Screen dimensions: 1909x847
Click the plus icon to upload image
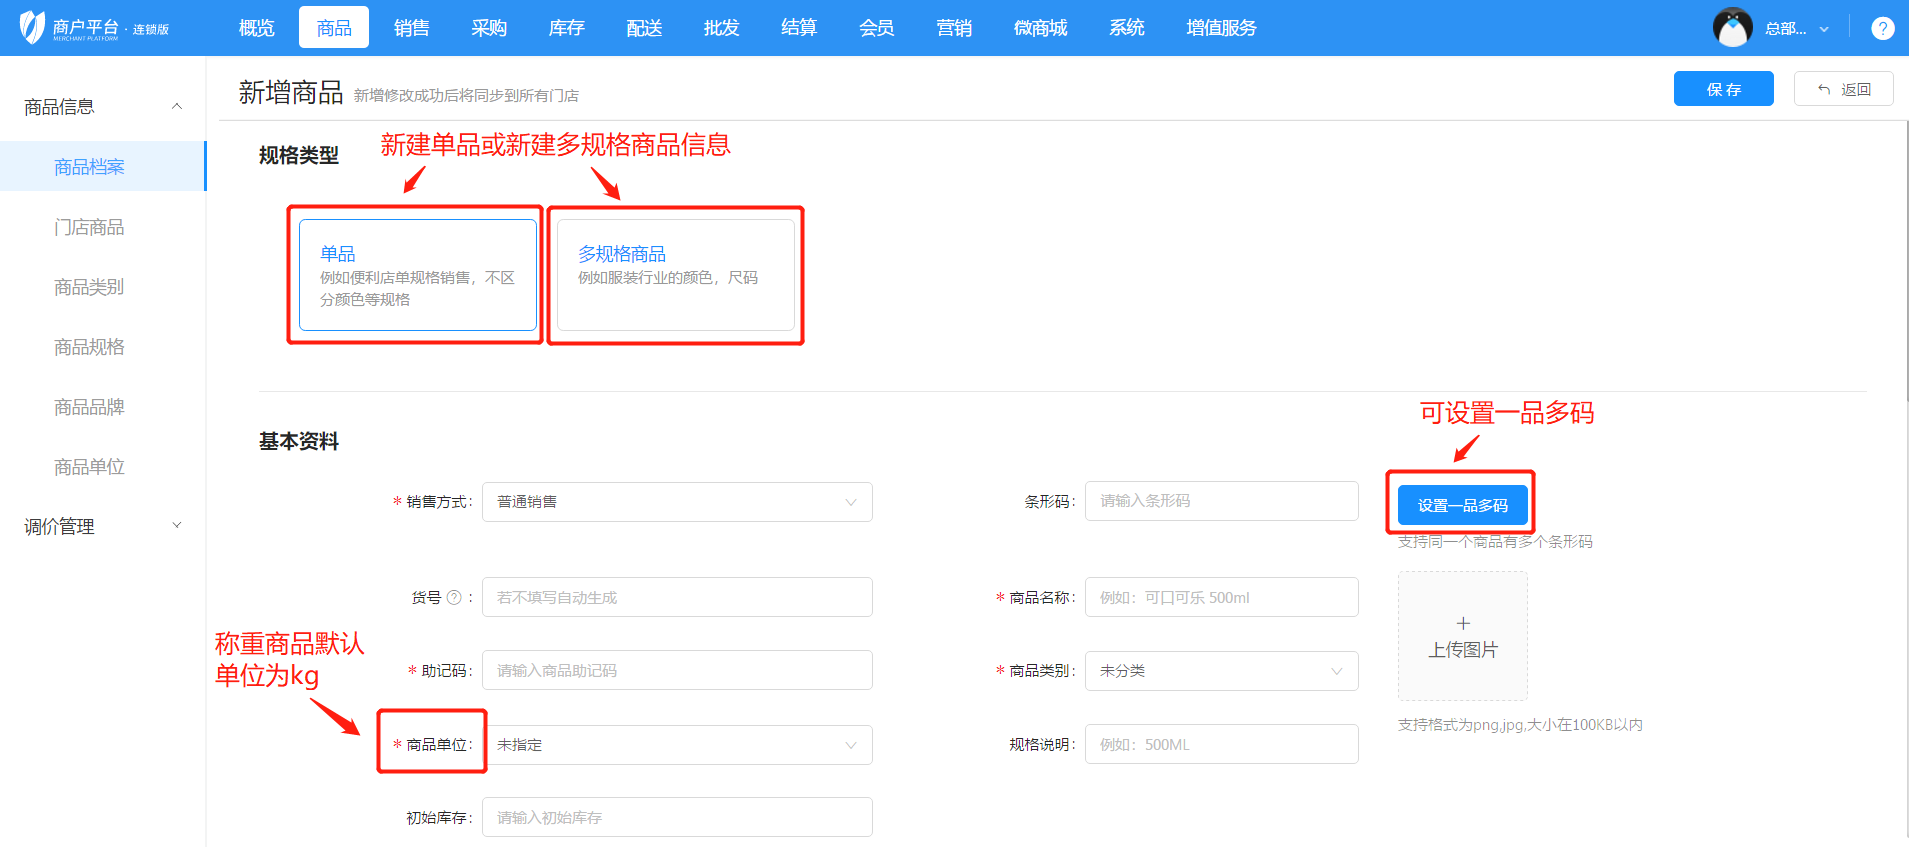[x=1462, y=623]
